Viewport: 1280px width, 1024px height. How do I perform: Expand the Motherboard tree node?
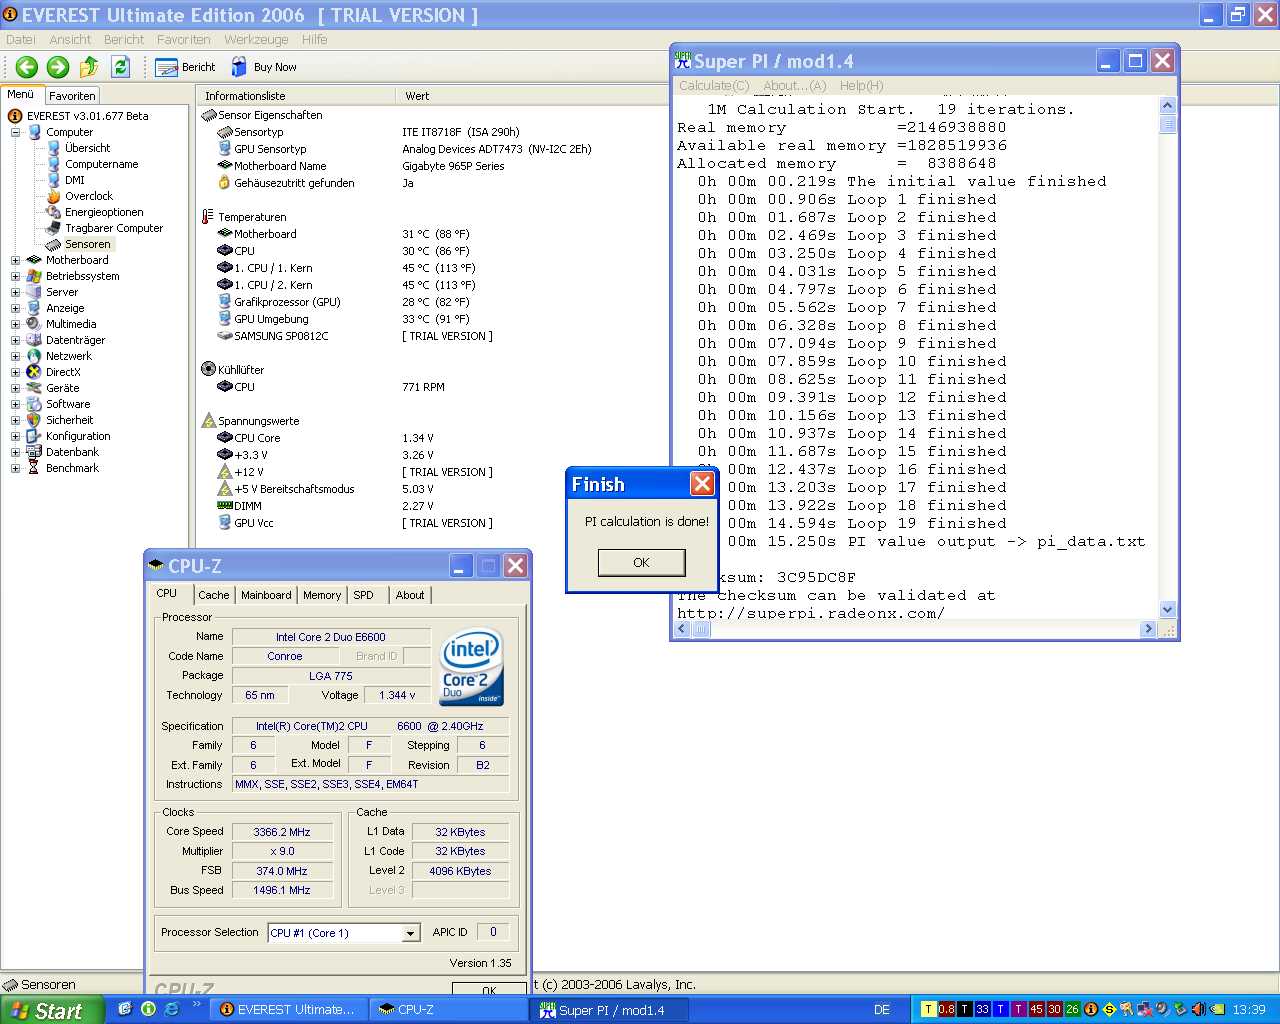click(x=16, y=260)
